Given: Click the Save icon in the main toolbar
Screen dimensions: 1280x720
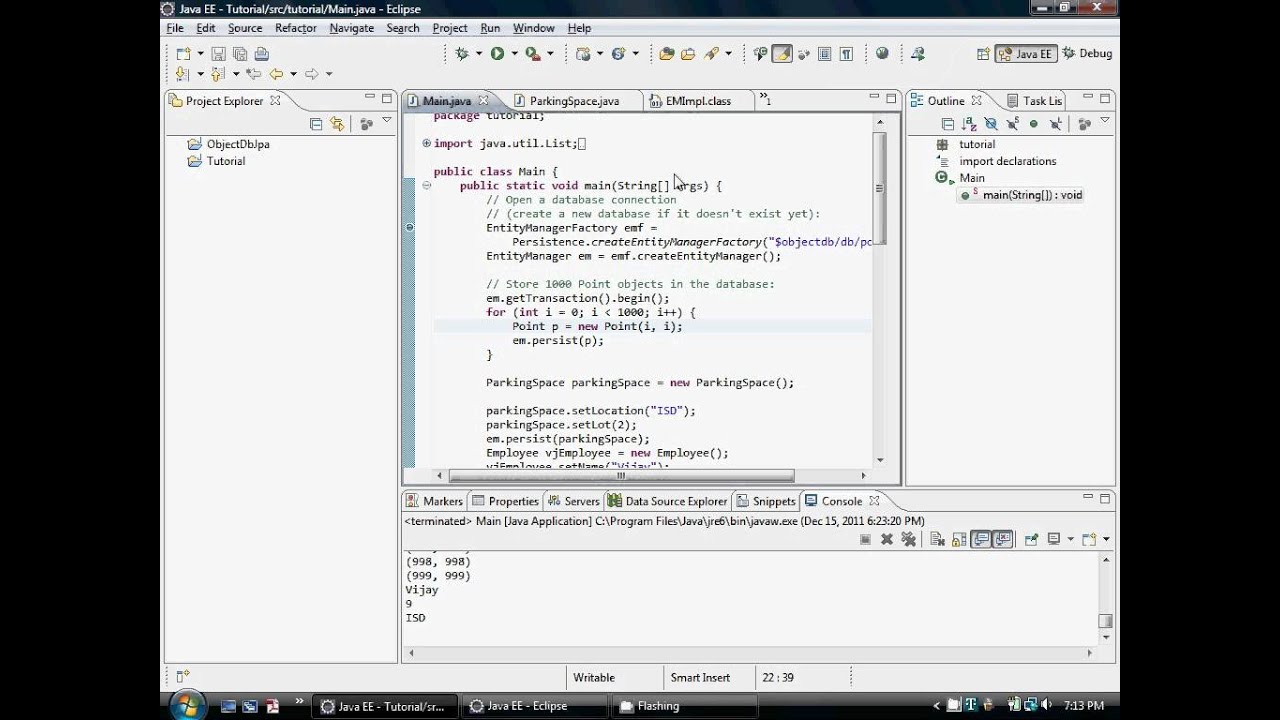Looking at the screenshot, I should [218, 54].
